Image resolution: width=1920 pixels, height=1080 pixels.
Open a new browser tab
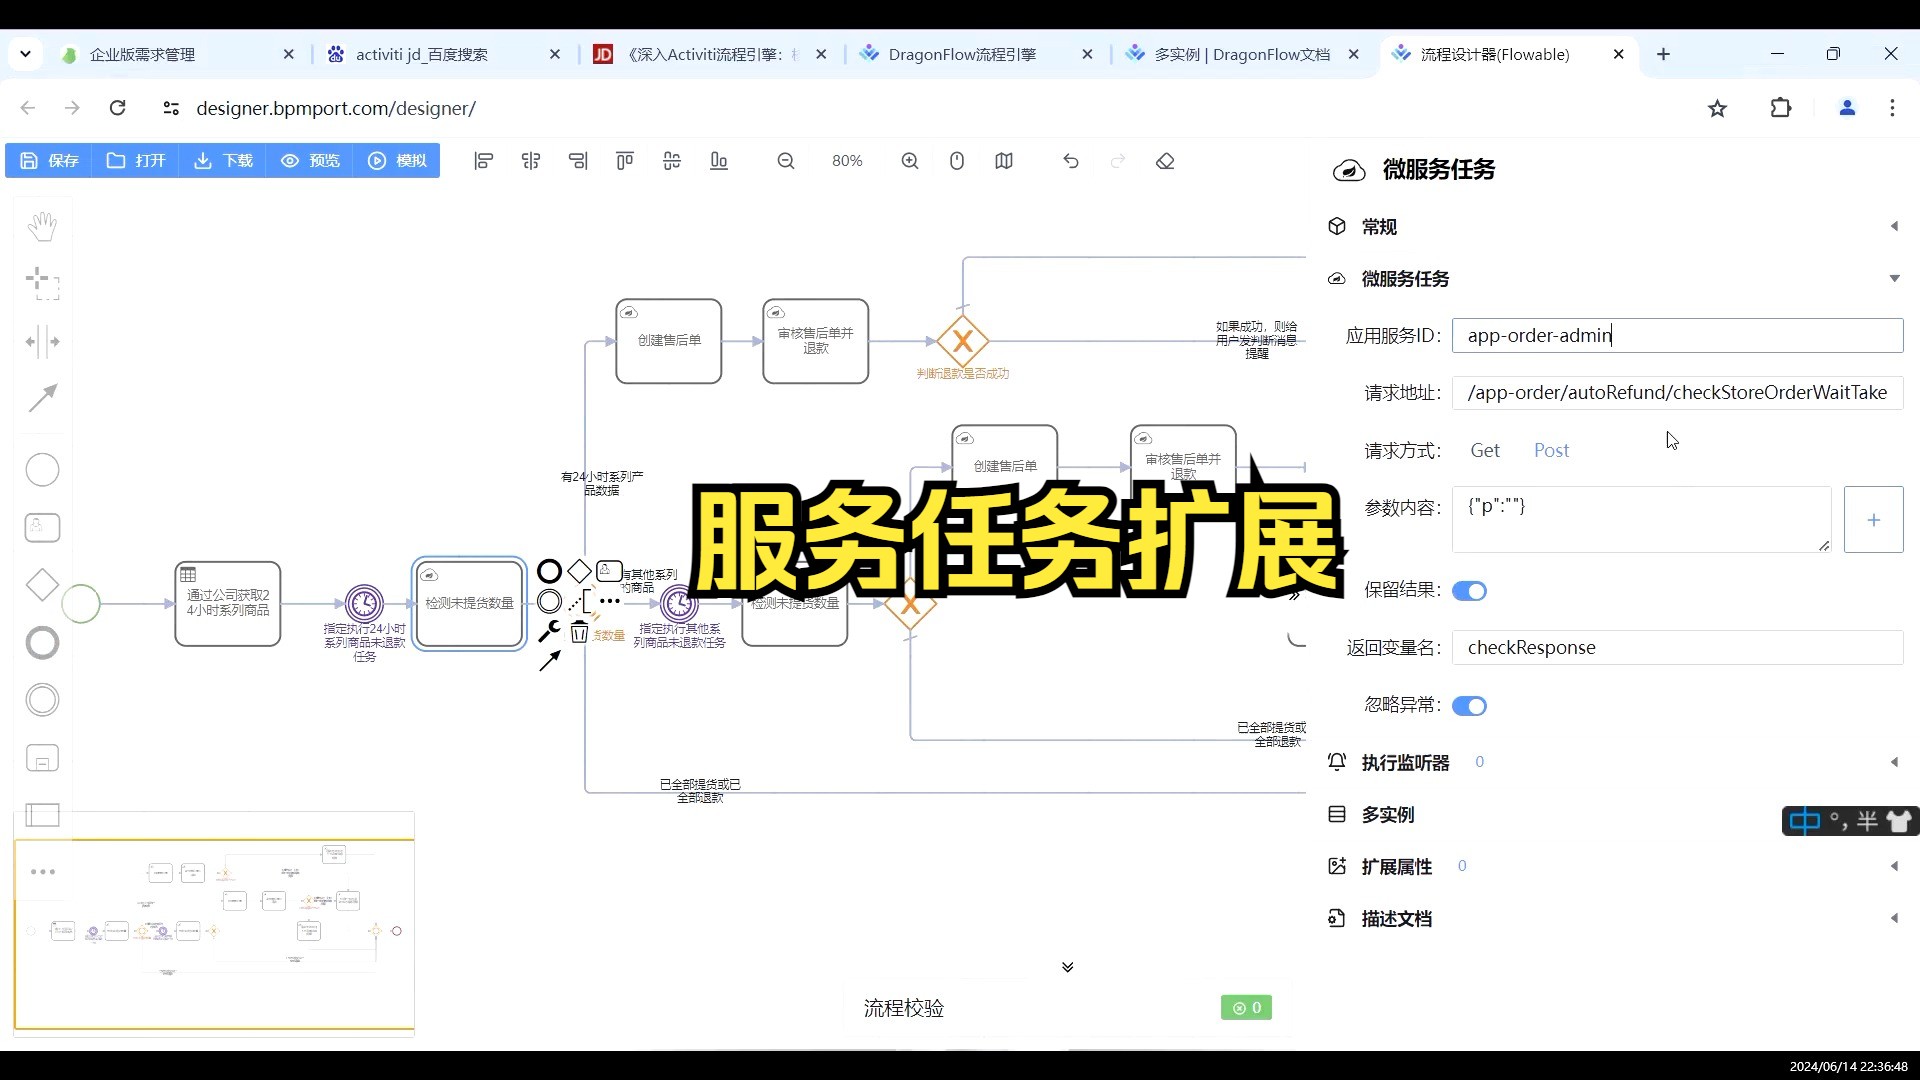[x=1664, y=54]
